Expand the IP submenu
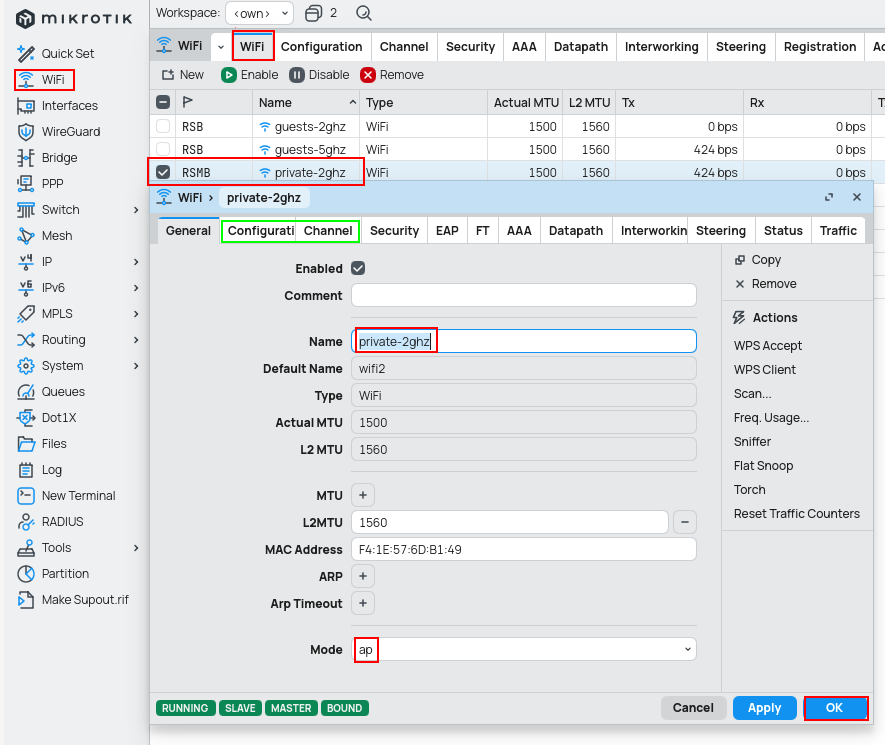Image resolution: width=885 pixels, height=745 pixels. point(136,262)
